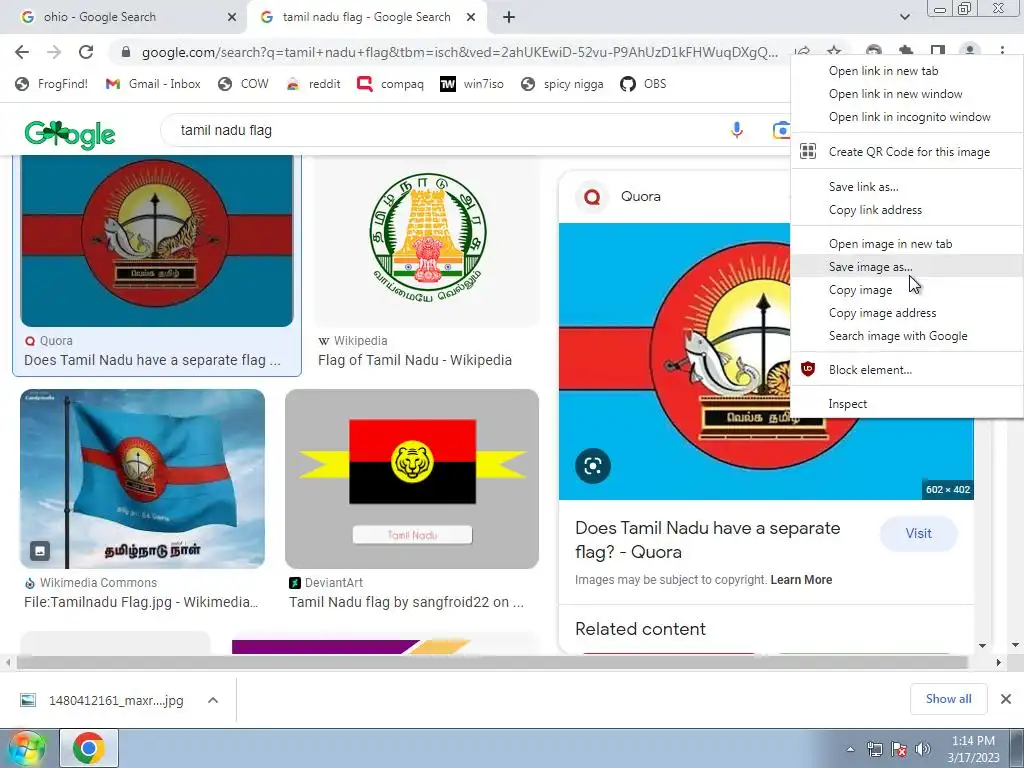Viewport: 1024px width, 768px height.
Task: Open the OBS GitHub bookmark
Action: (644, 84)
